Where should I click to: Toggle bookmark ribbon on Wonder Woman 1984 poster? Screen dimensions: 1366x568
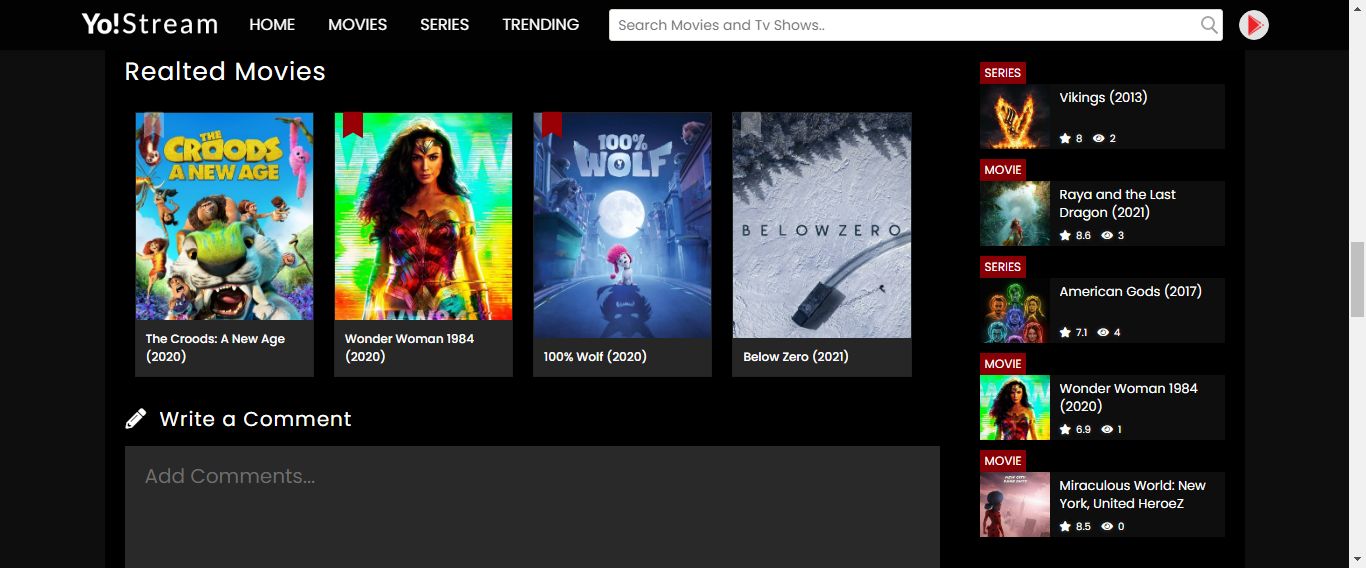tap(352, 125)
